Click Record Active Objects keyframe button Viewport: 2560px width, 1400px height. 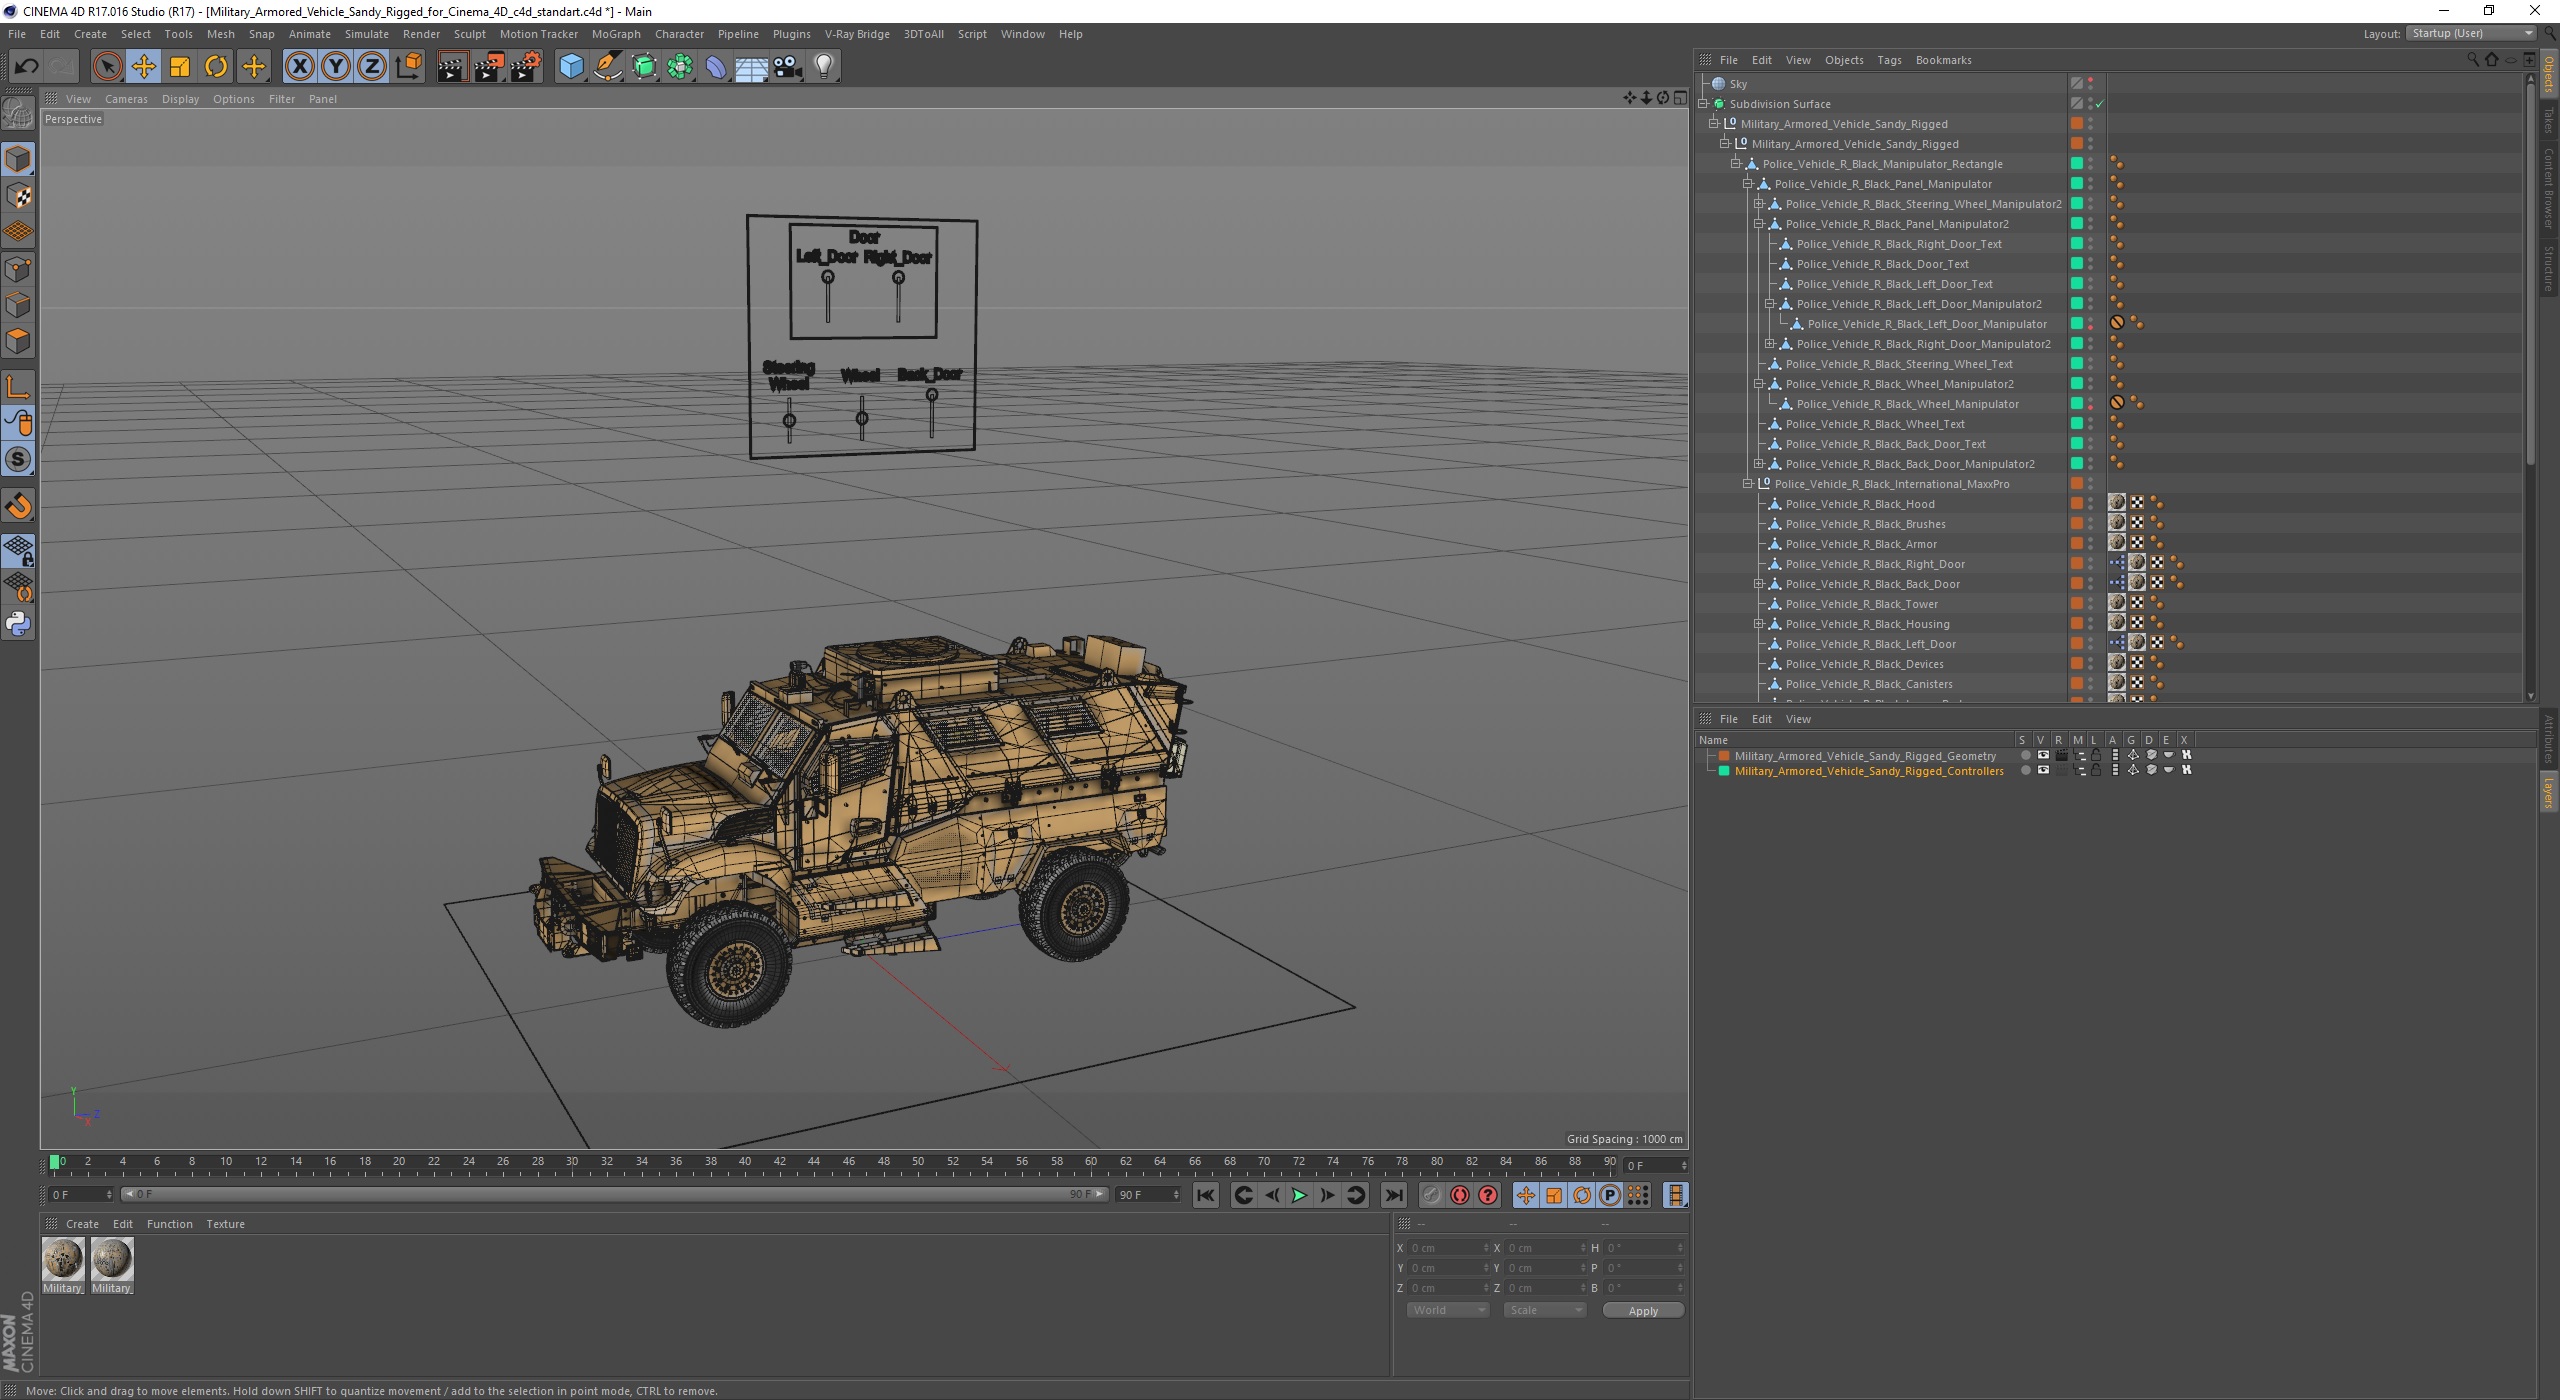coord(1432,1195)
